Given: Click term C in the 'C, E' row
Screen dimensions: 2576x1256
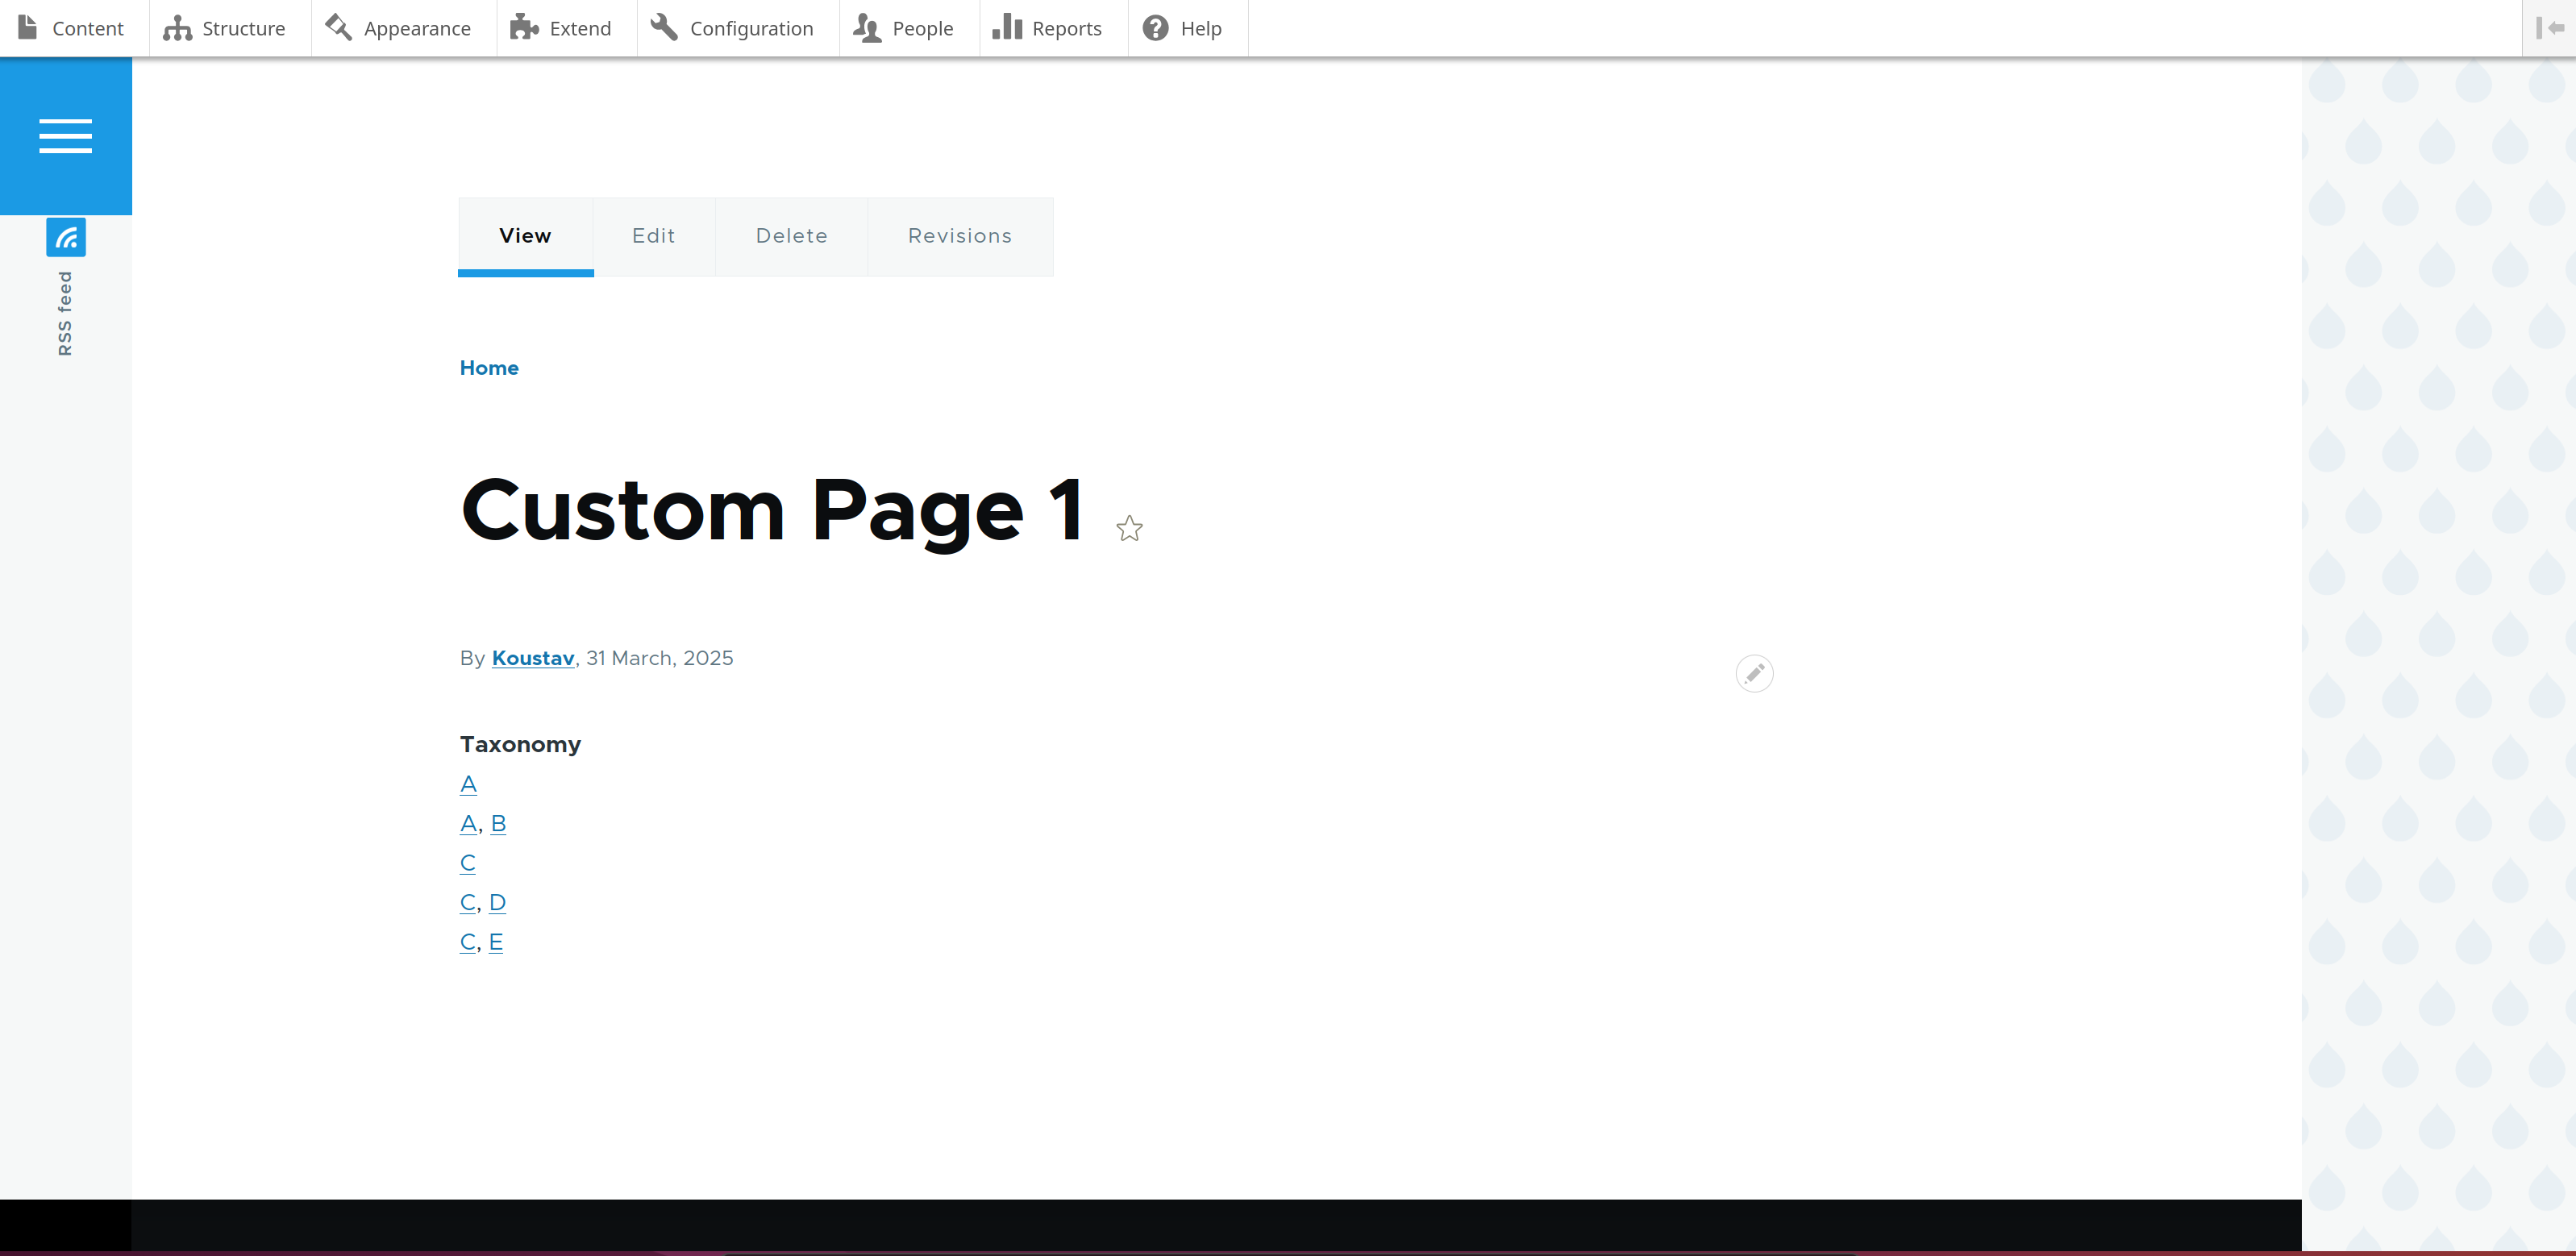Looking at the screenshot, I should tap(468, 942).
